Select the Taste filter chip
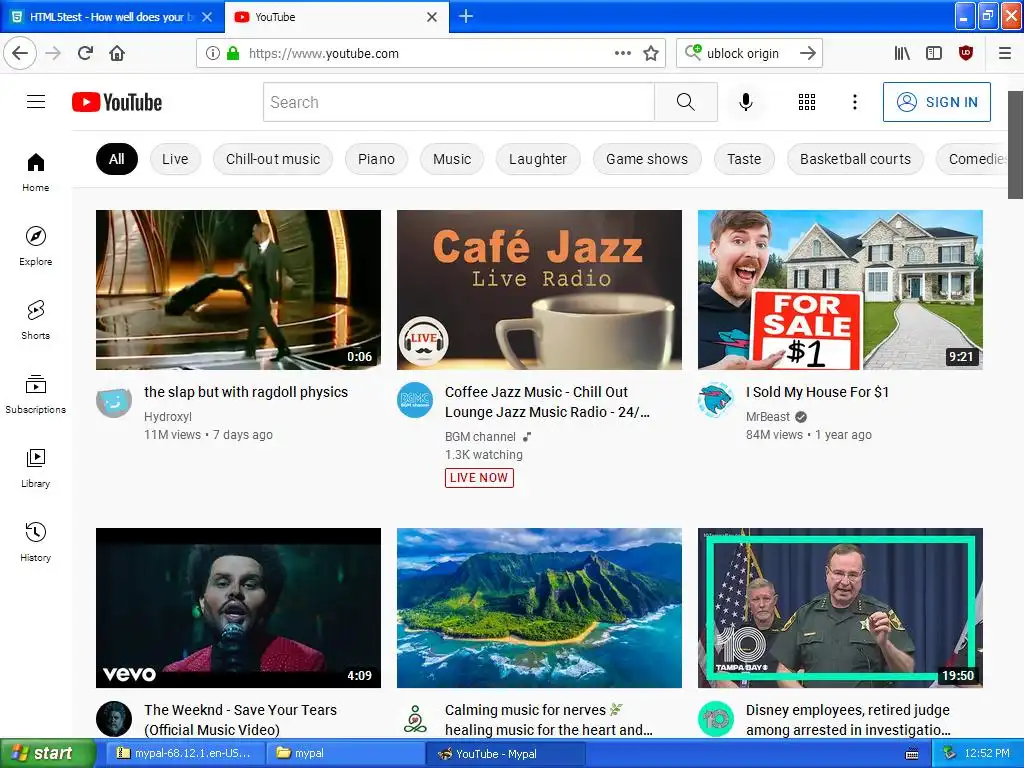Screen dimensions: 1024x768 coord(744,159)
